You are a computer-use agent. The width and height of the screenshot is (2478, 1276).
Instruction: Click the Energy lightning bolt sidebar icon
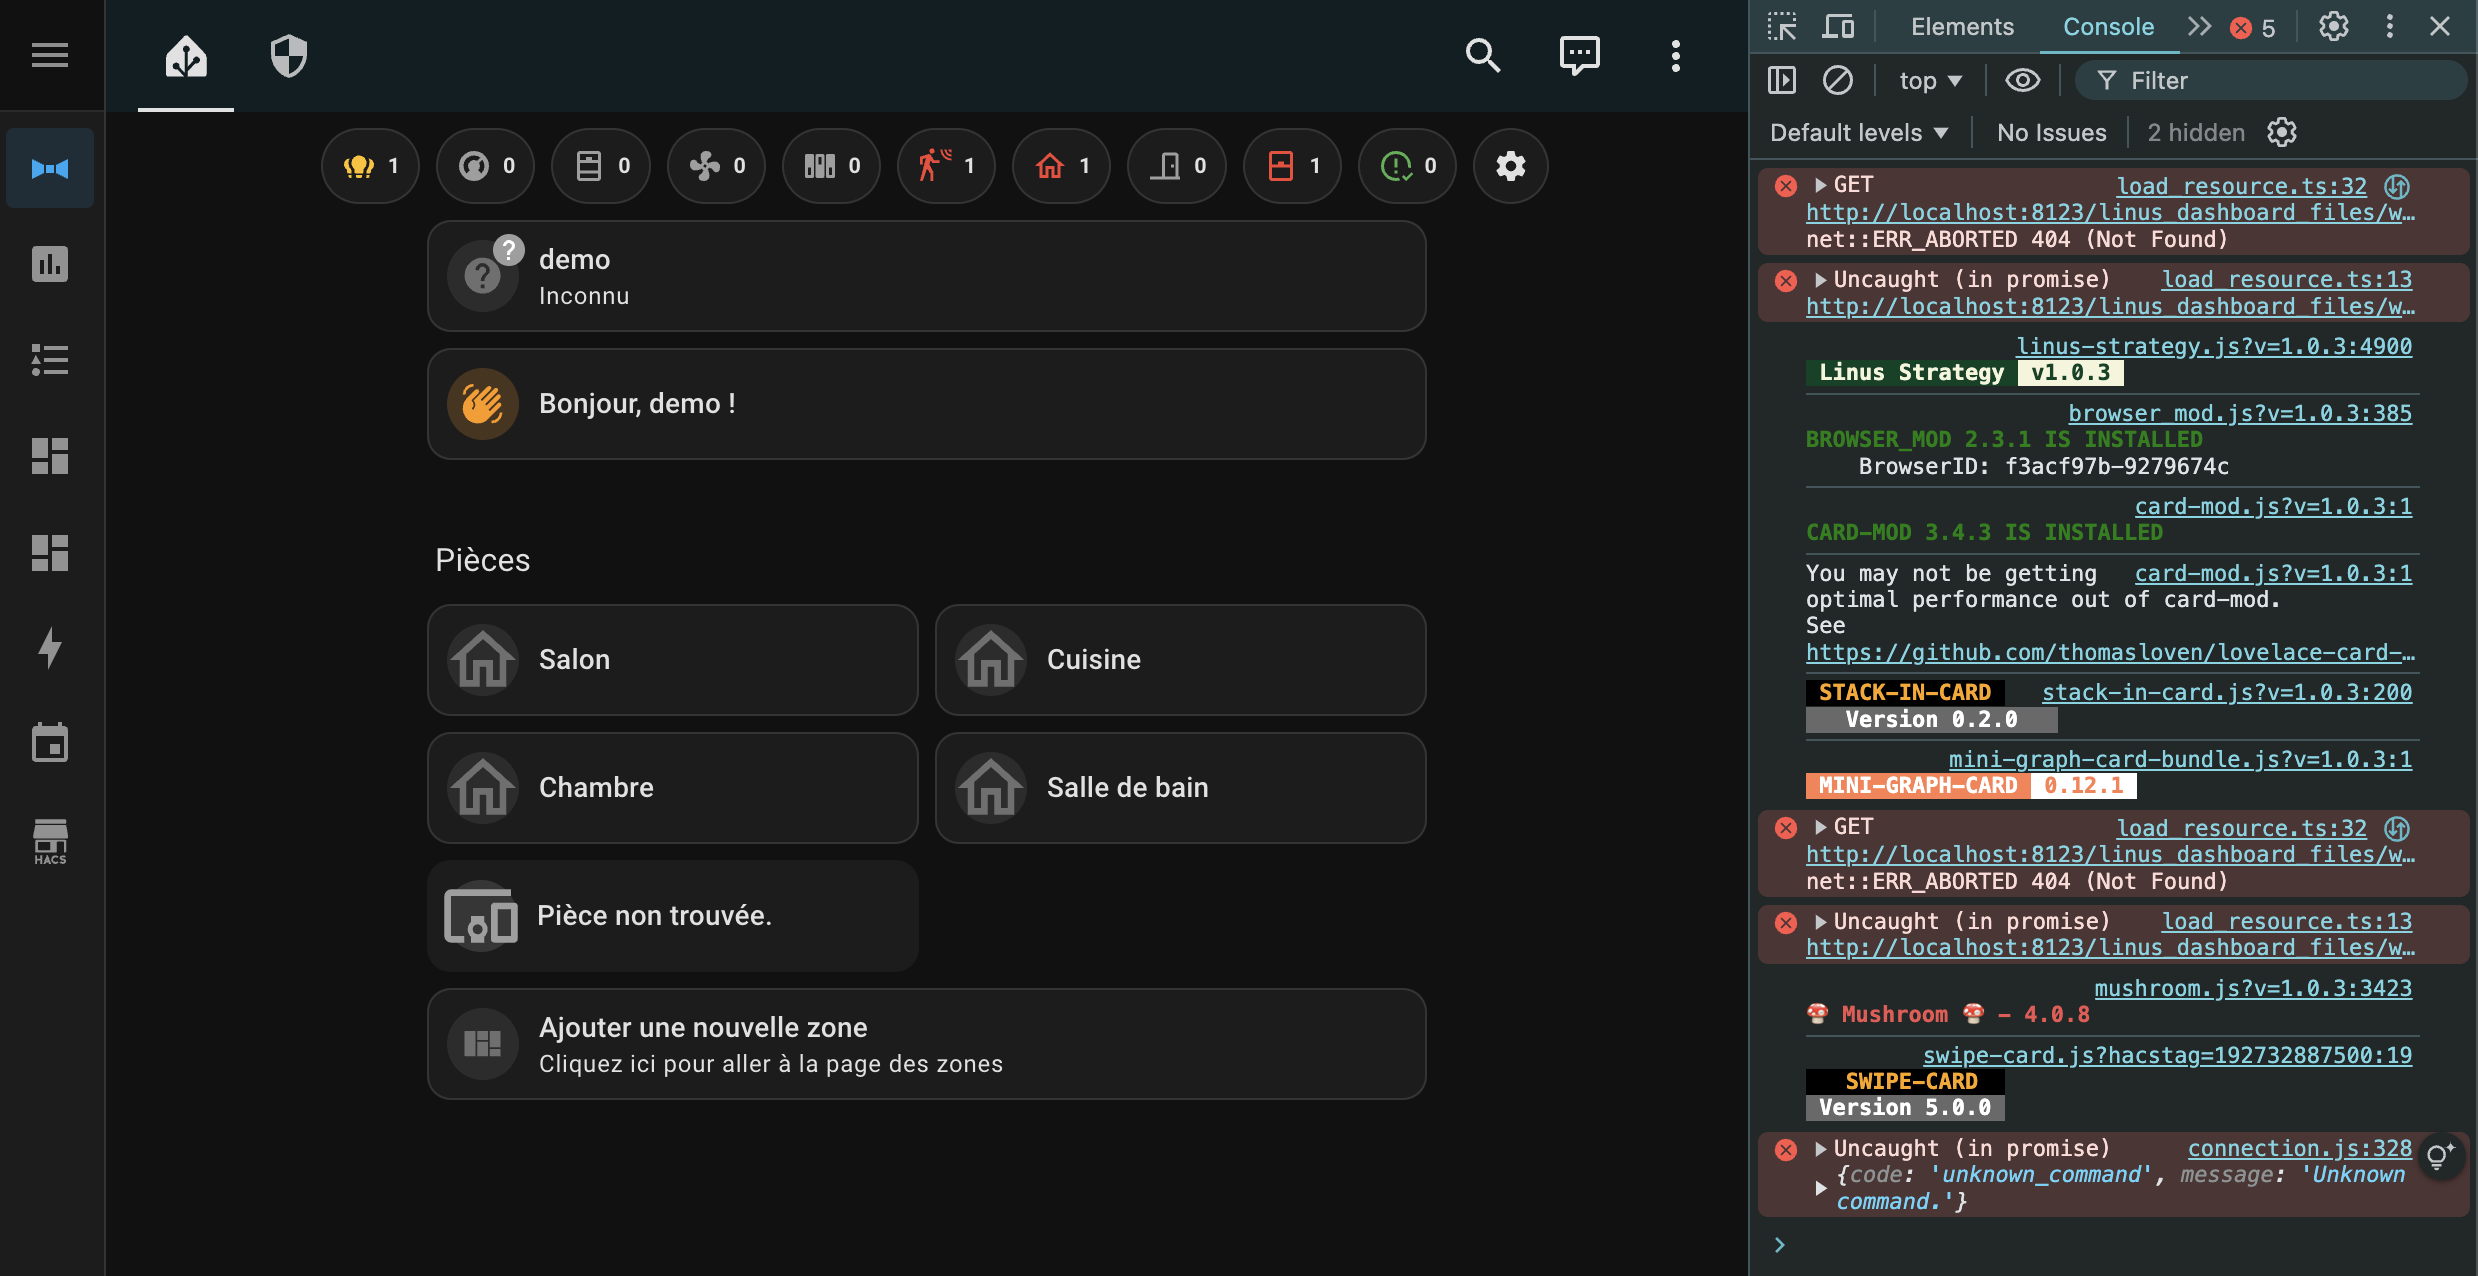(50, 648)
